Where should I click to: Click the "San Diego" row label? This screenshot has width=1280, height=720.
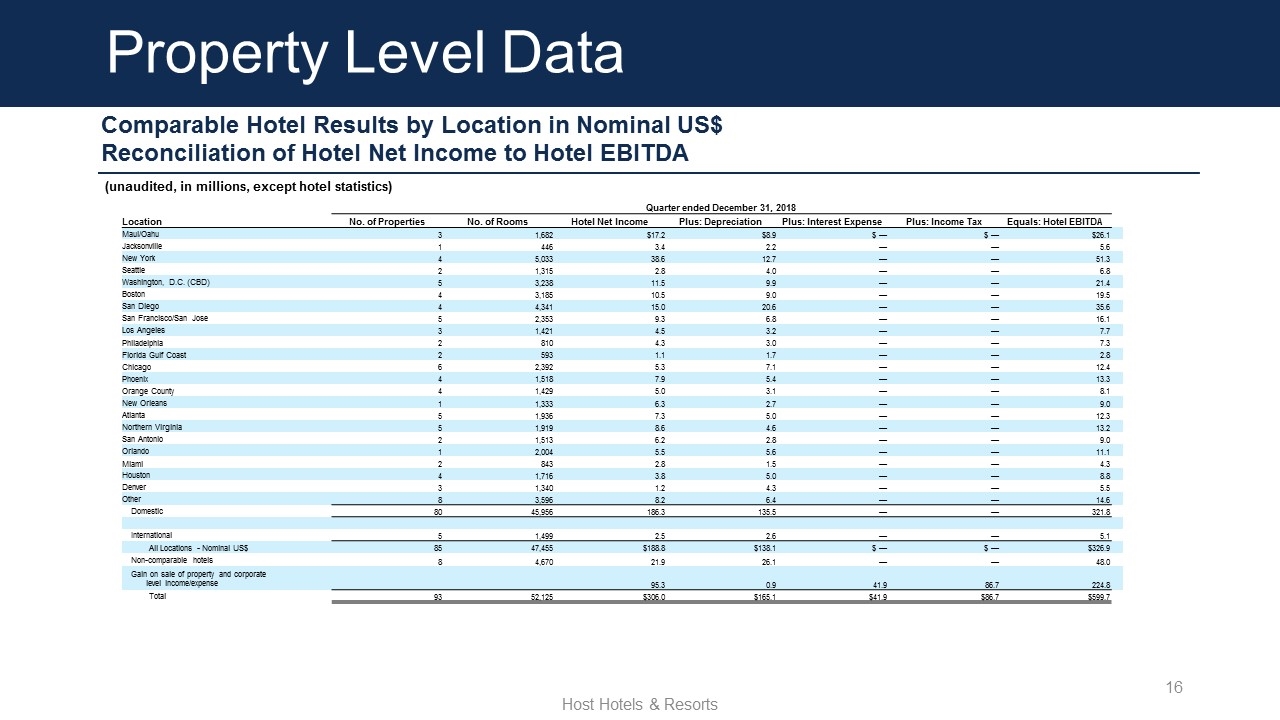pyautogui.click(x=140, y=306)
